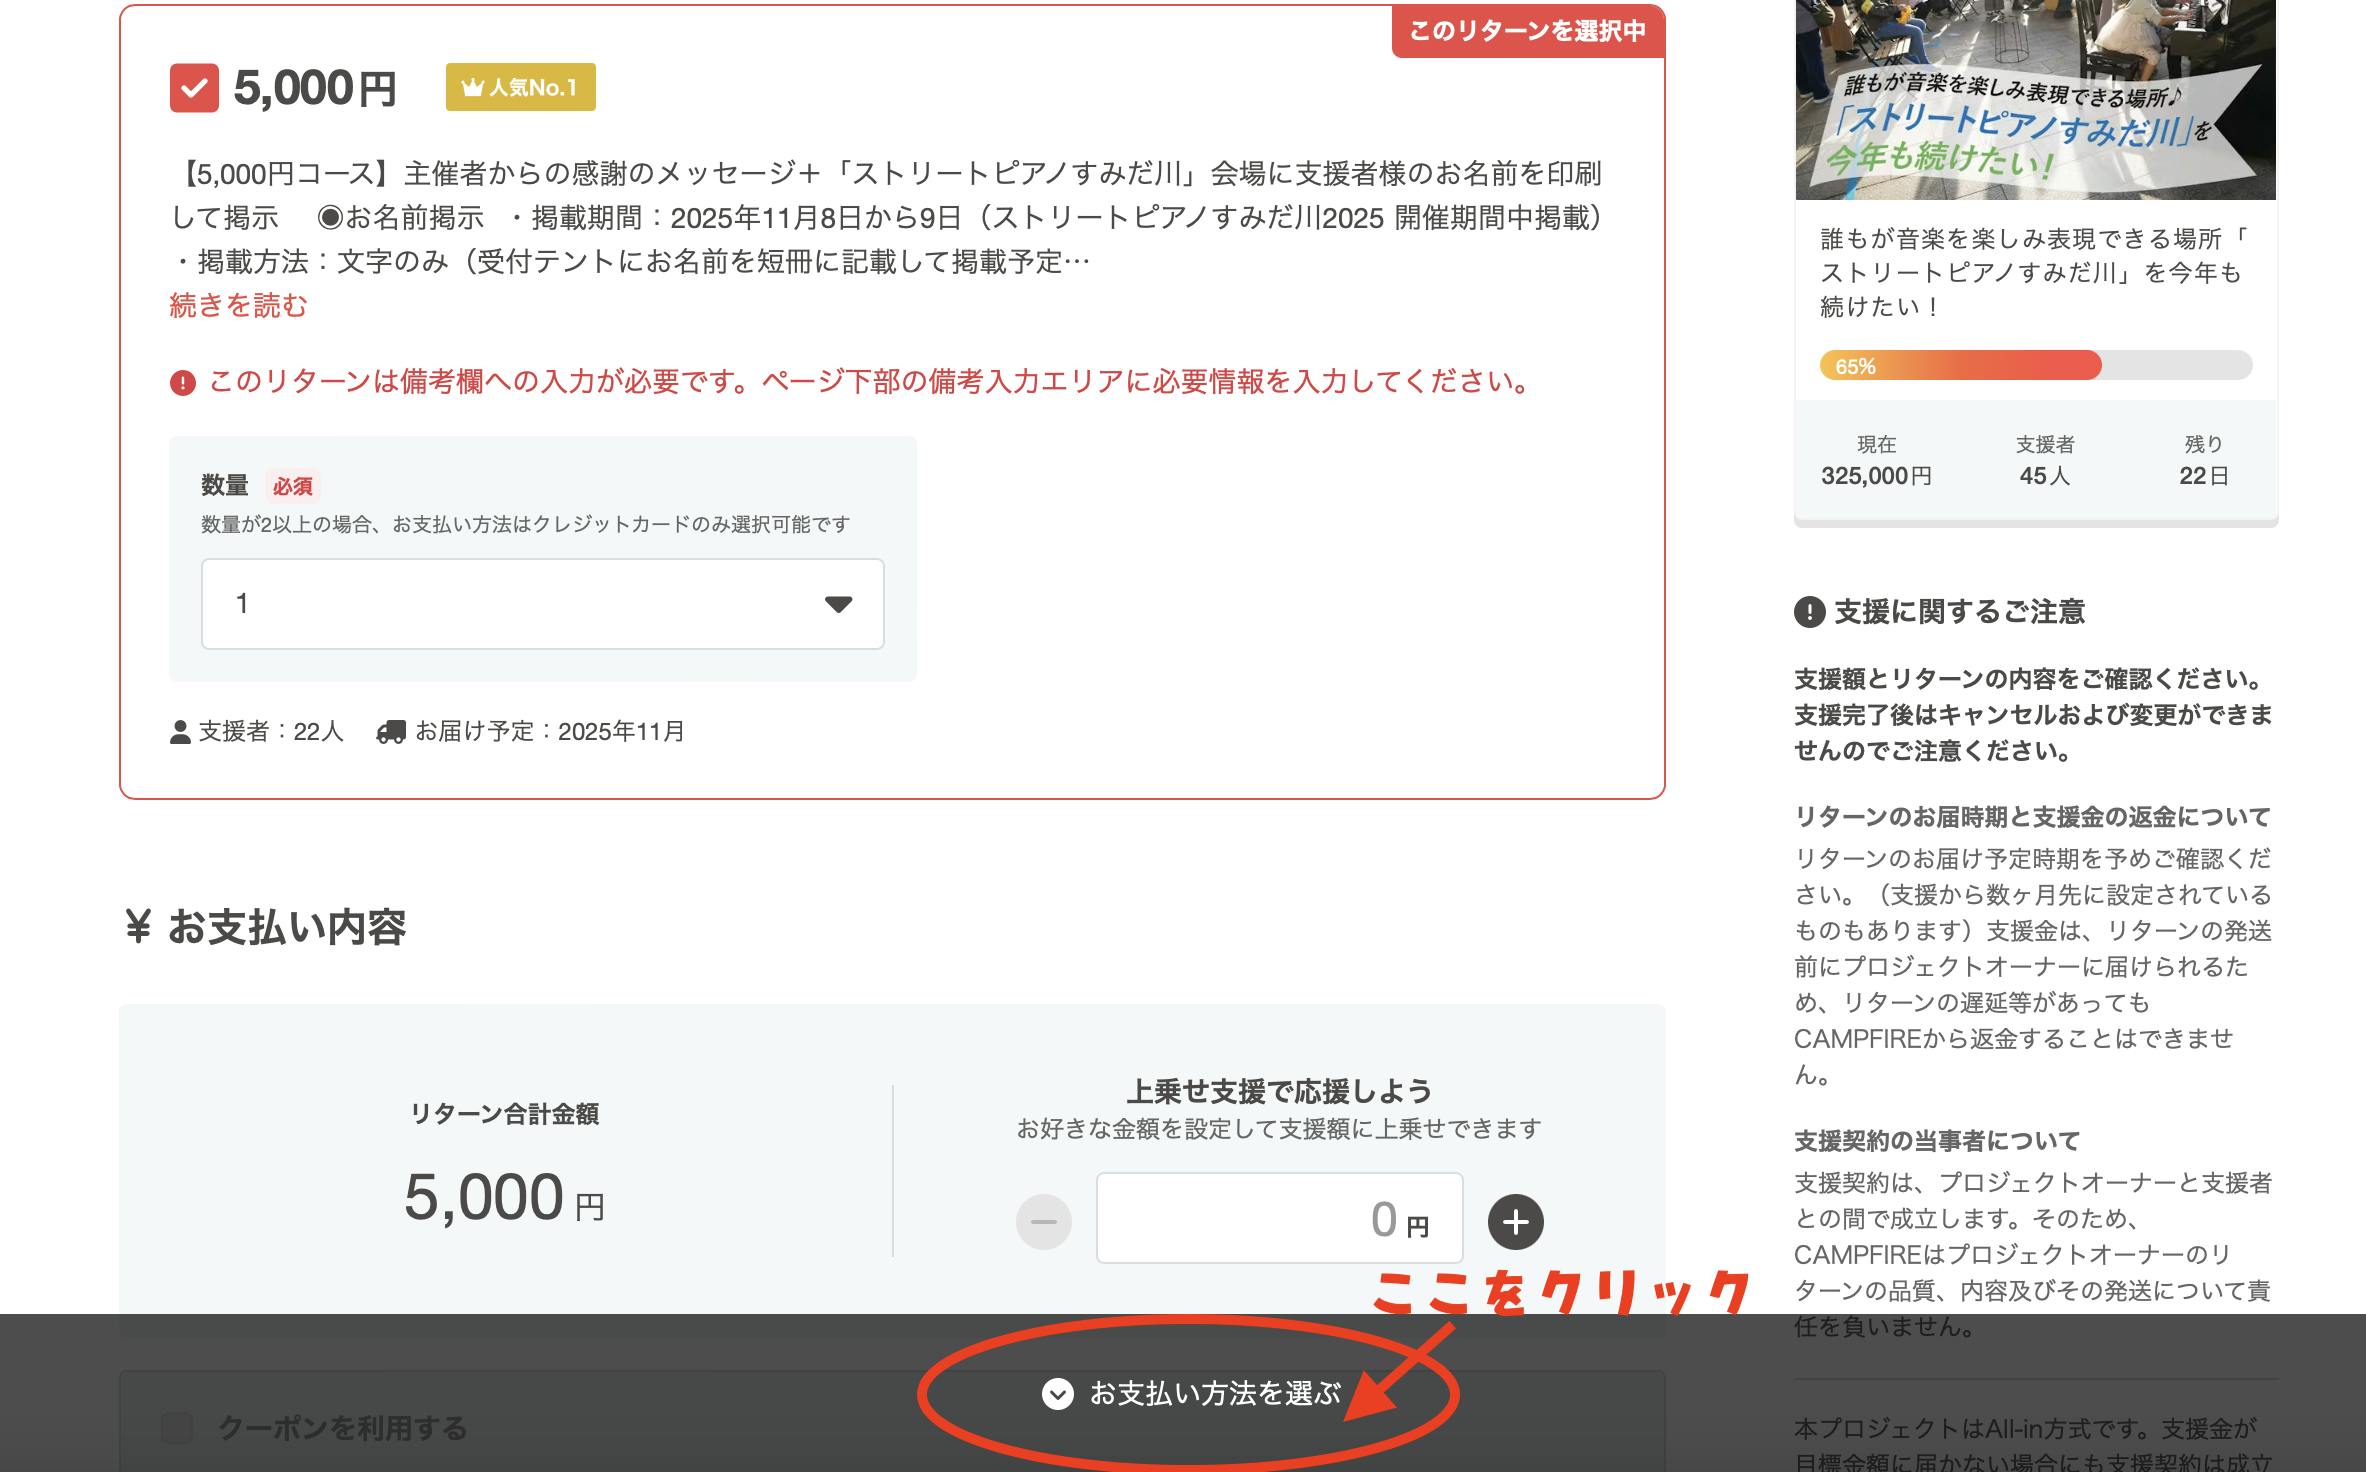The height and width of the screenshot is (1472, 2366).
Task: Open the project title link in sidebar
Action: click(2030, 272)
